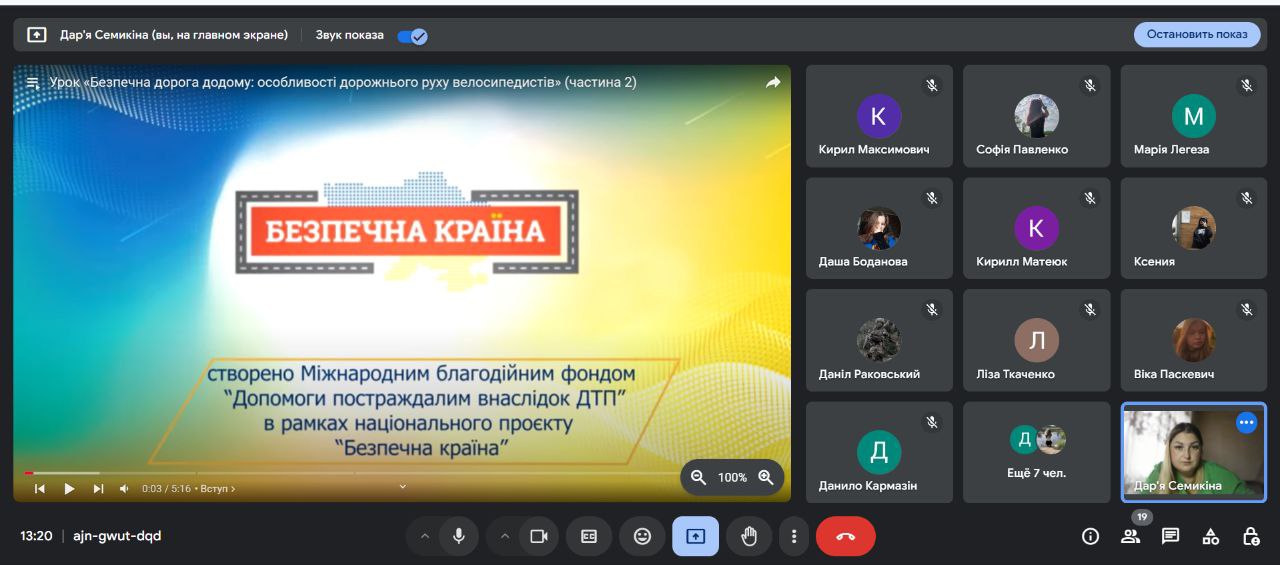Mute the microphone in the call controls

click(x=459, y=537)
